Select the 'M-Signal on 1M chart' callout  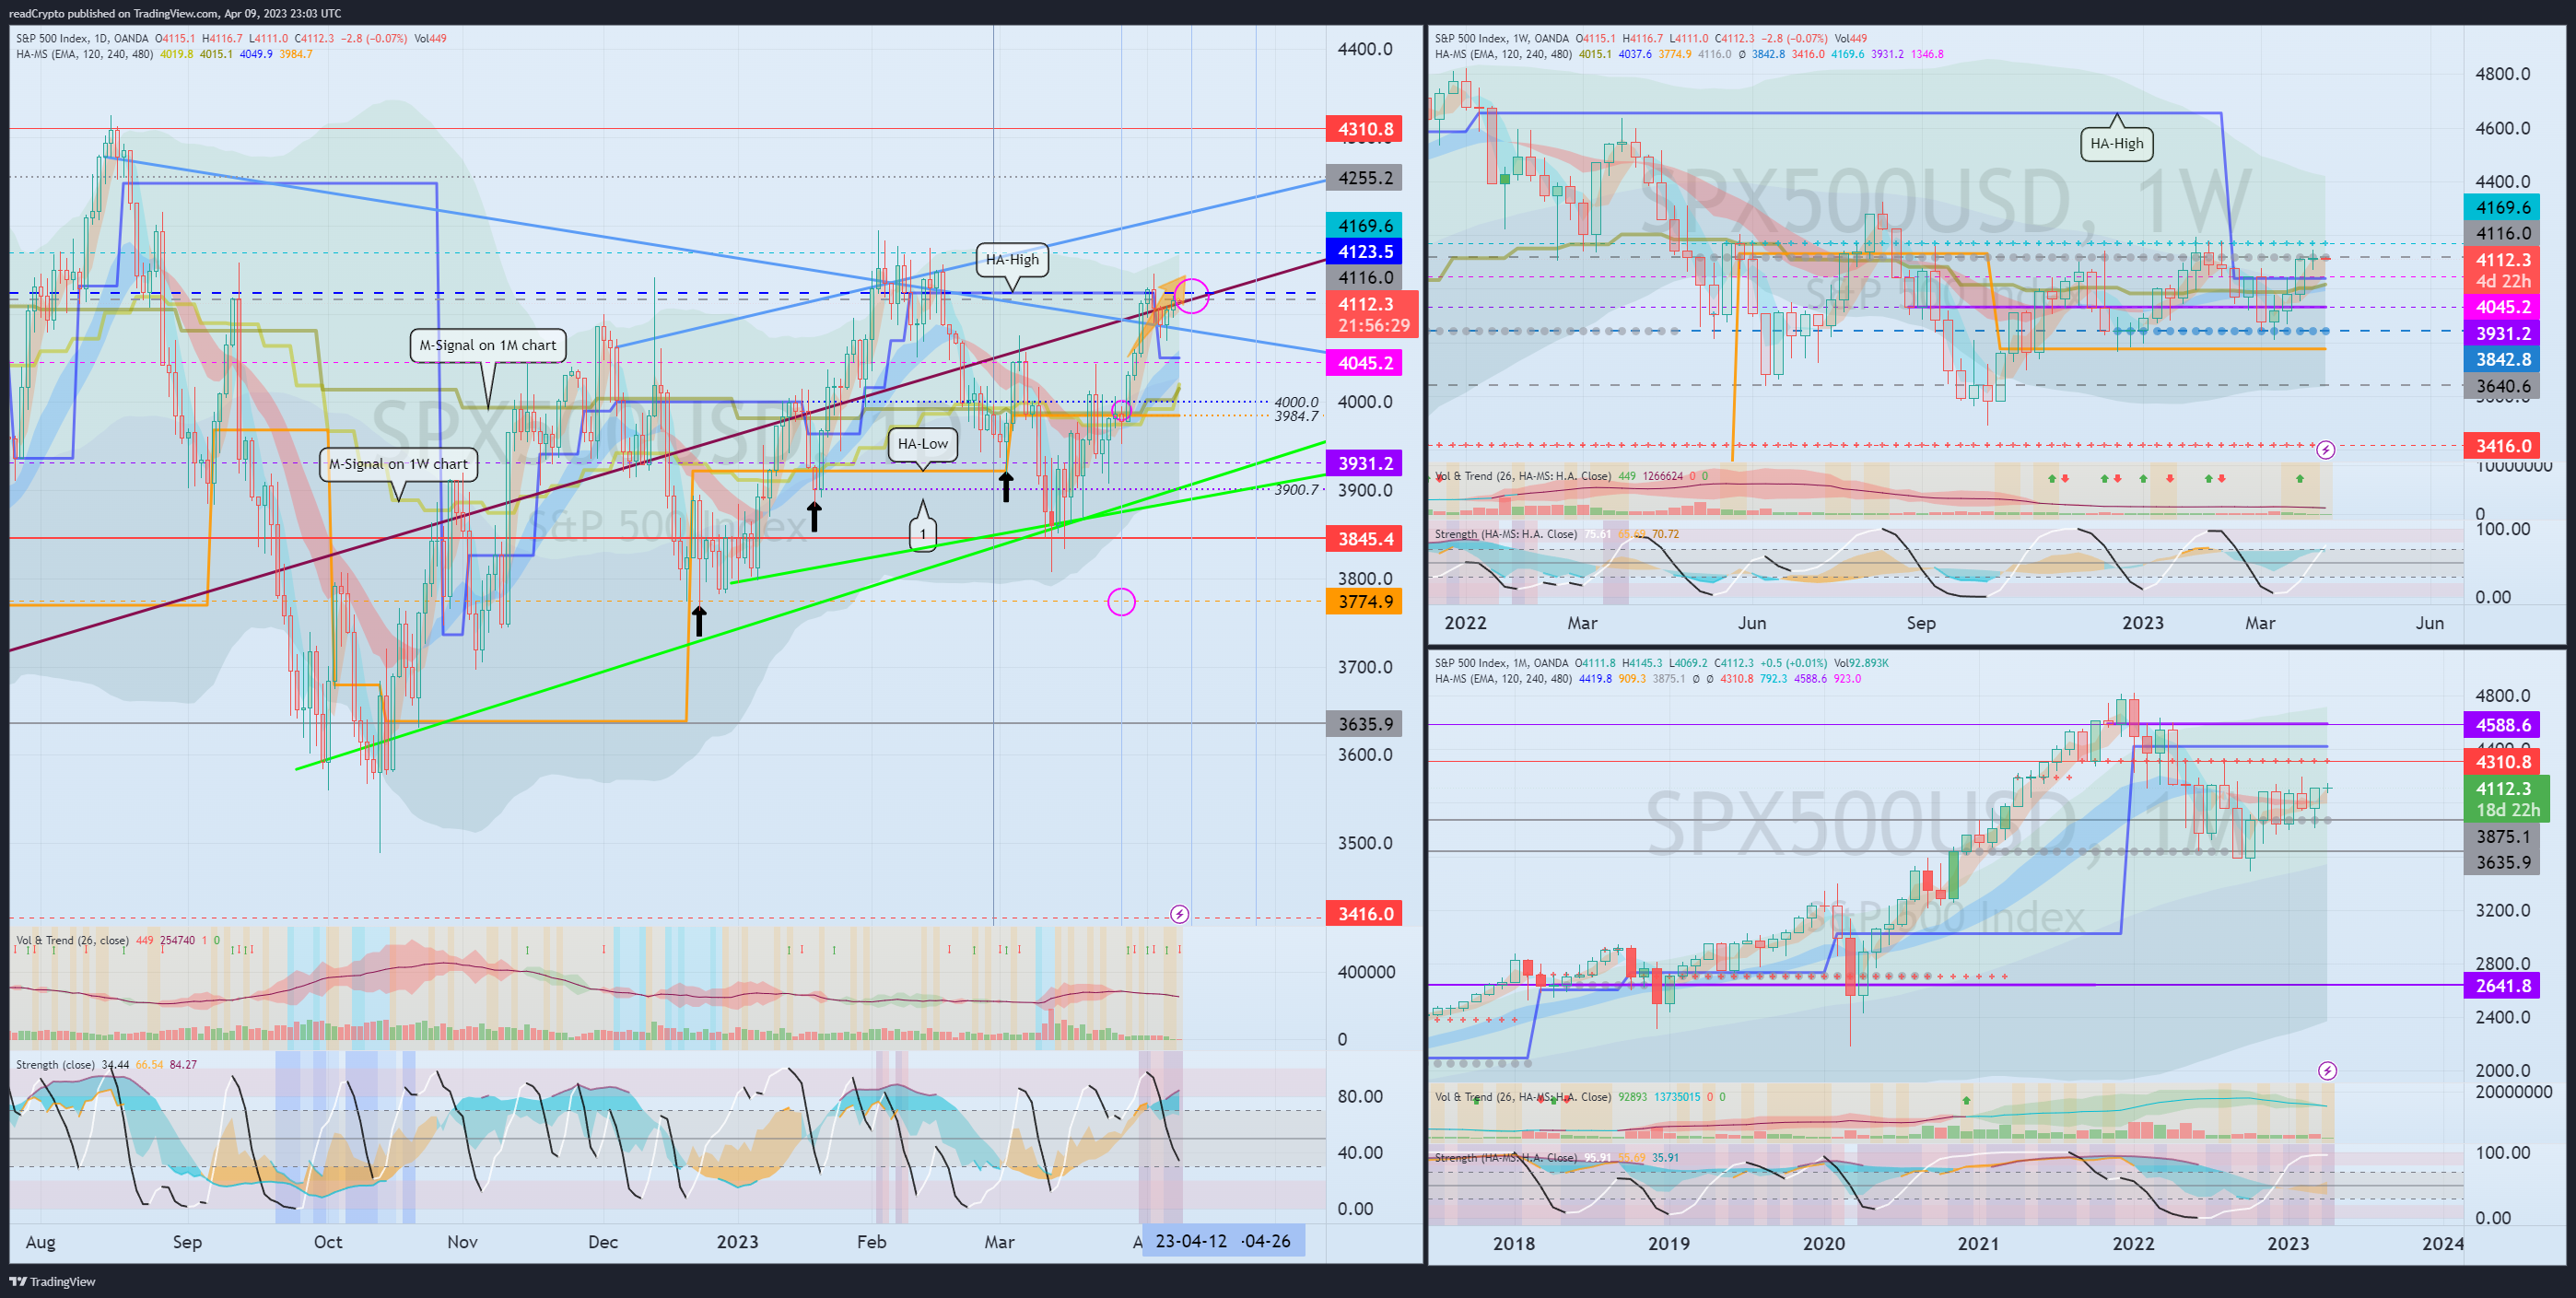pos(488,345)
